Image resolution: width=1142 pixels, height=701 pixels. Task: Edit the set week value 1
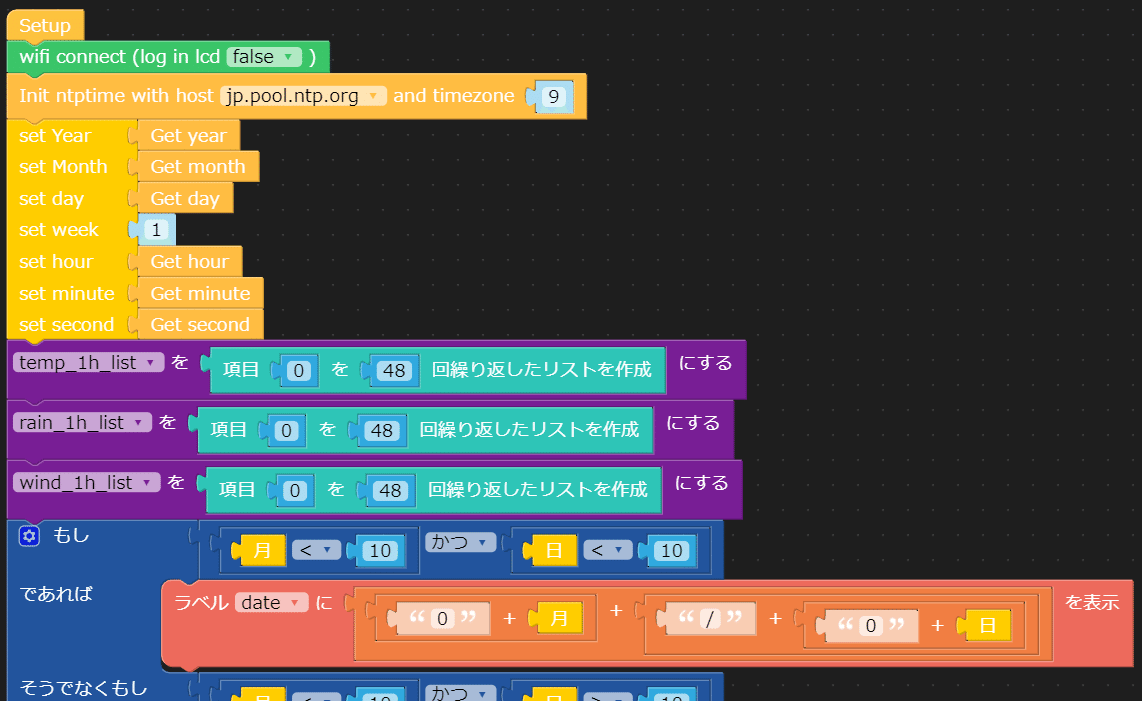[156, 229]
